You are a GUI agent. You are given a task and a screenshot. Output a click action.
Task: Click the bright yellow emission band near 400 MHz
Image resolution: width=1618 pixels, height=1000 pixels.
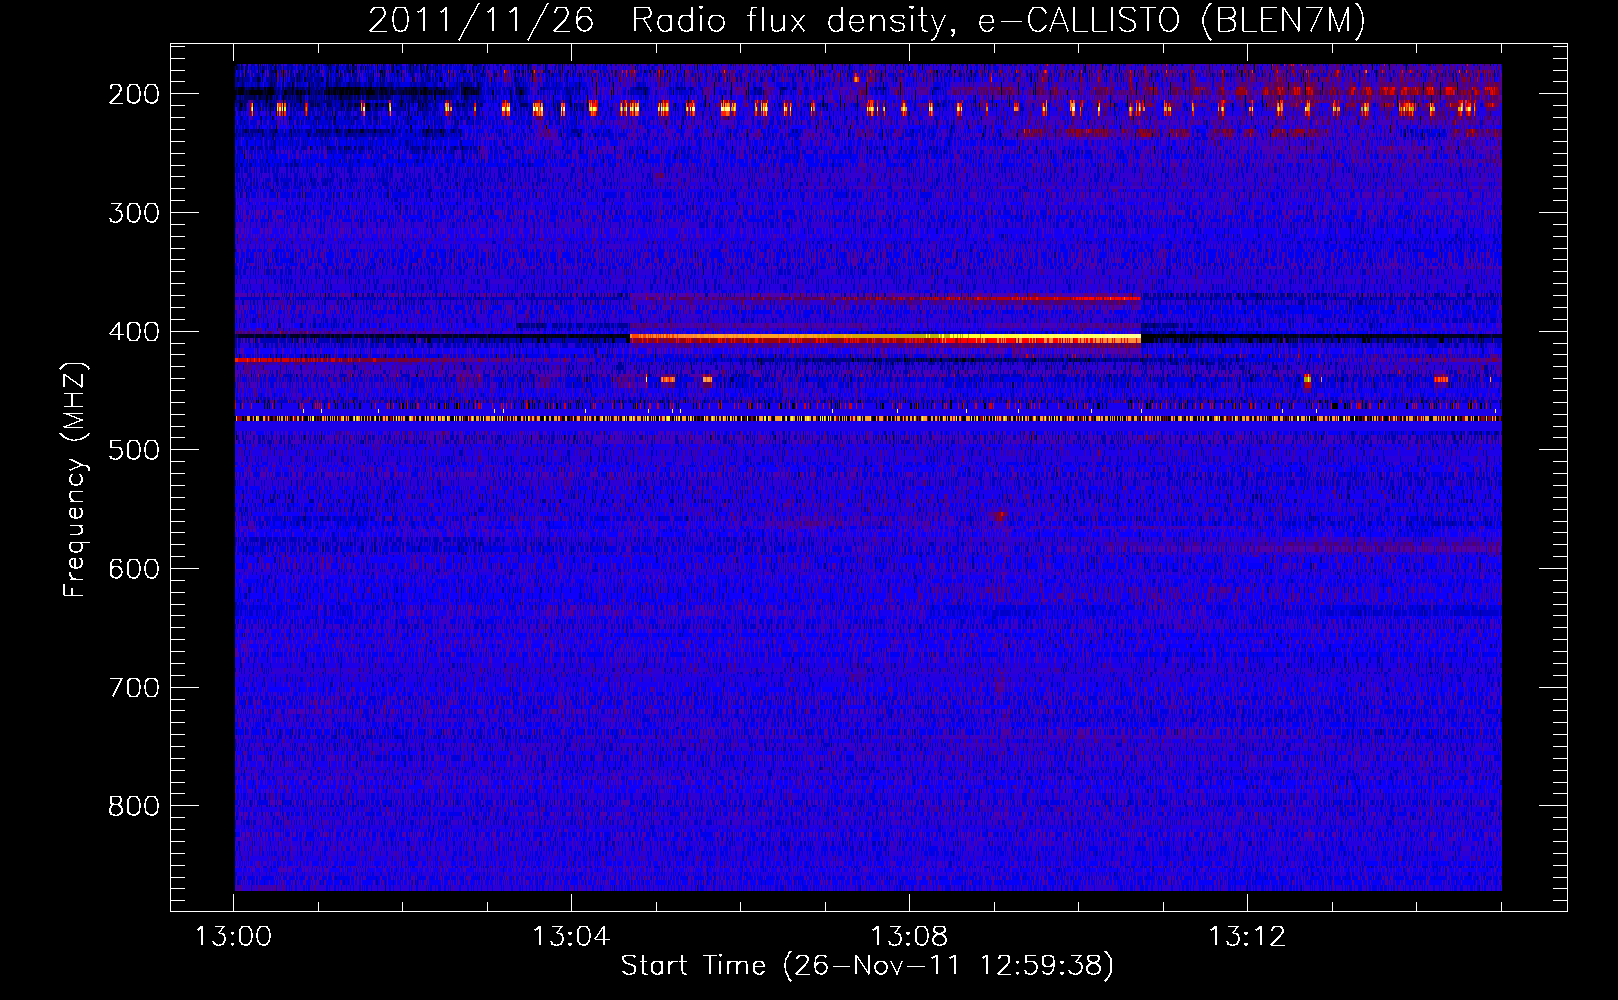click(x=885, y=339)
